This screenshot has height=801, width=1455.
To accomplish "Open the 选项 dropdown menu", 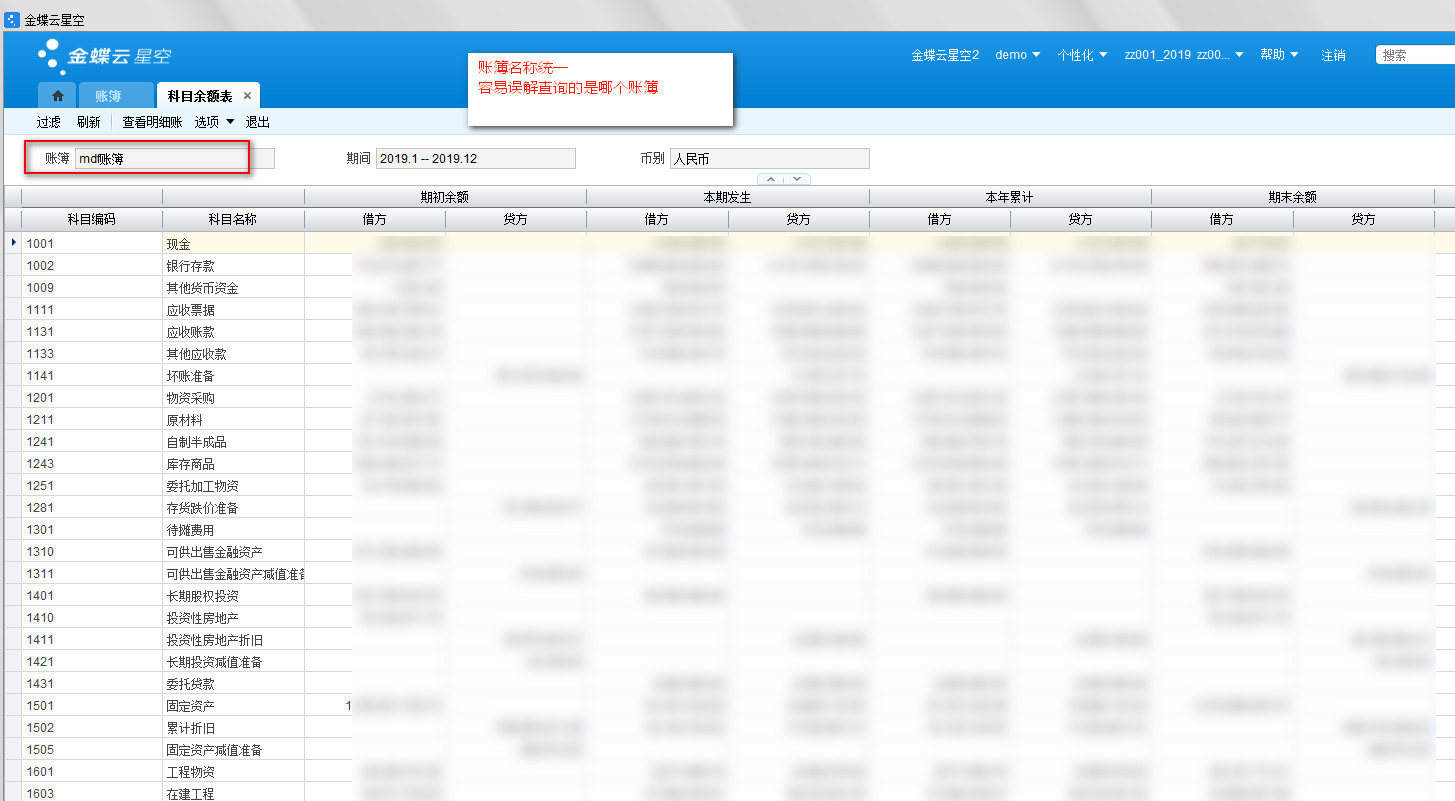I will [214, 122].
